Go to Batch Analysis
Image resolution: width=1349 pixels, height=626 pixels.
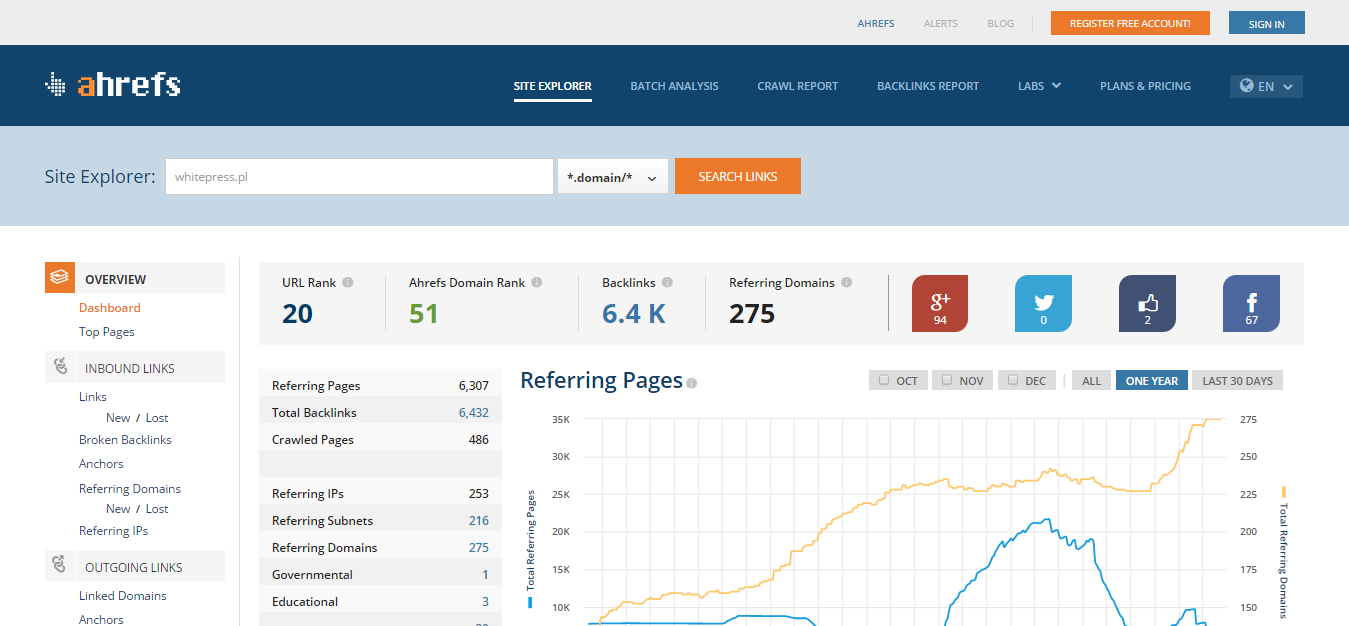point(674,86)
